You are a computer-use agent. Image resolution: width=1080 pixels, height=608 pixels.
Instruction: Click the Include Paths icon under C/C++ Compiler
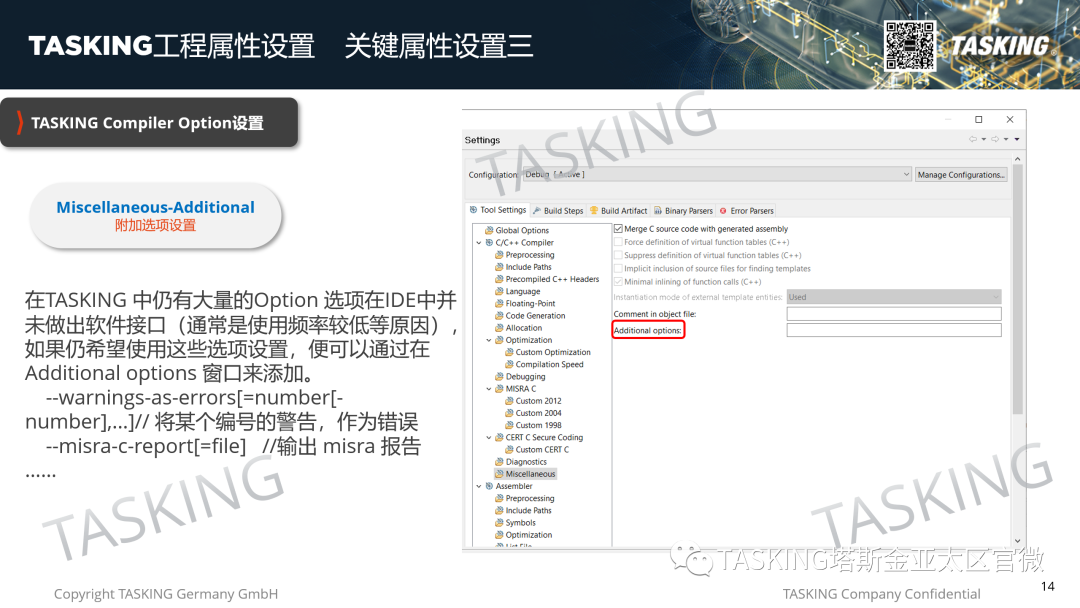pos(499,267)
